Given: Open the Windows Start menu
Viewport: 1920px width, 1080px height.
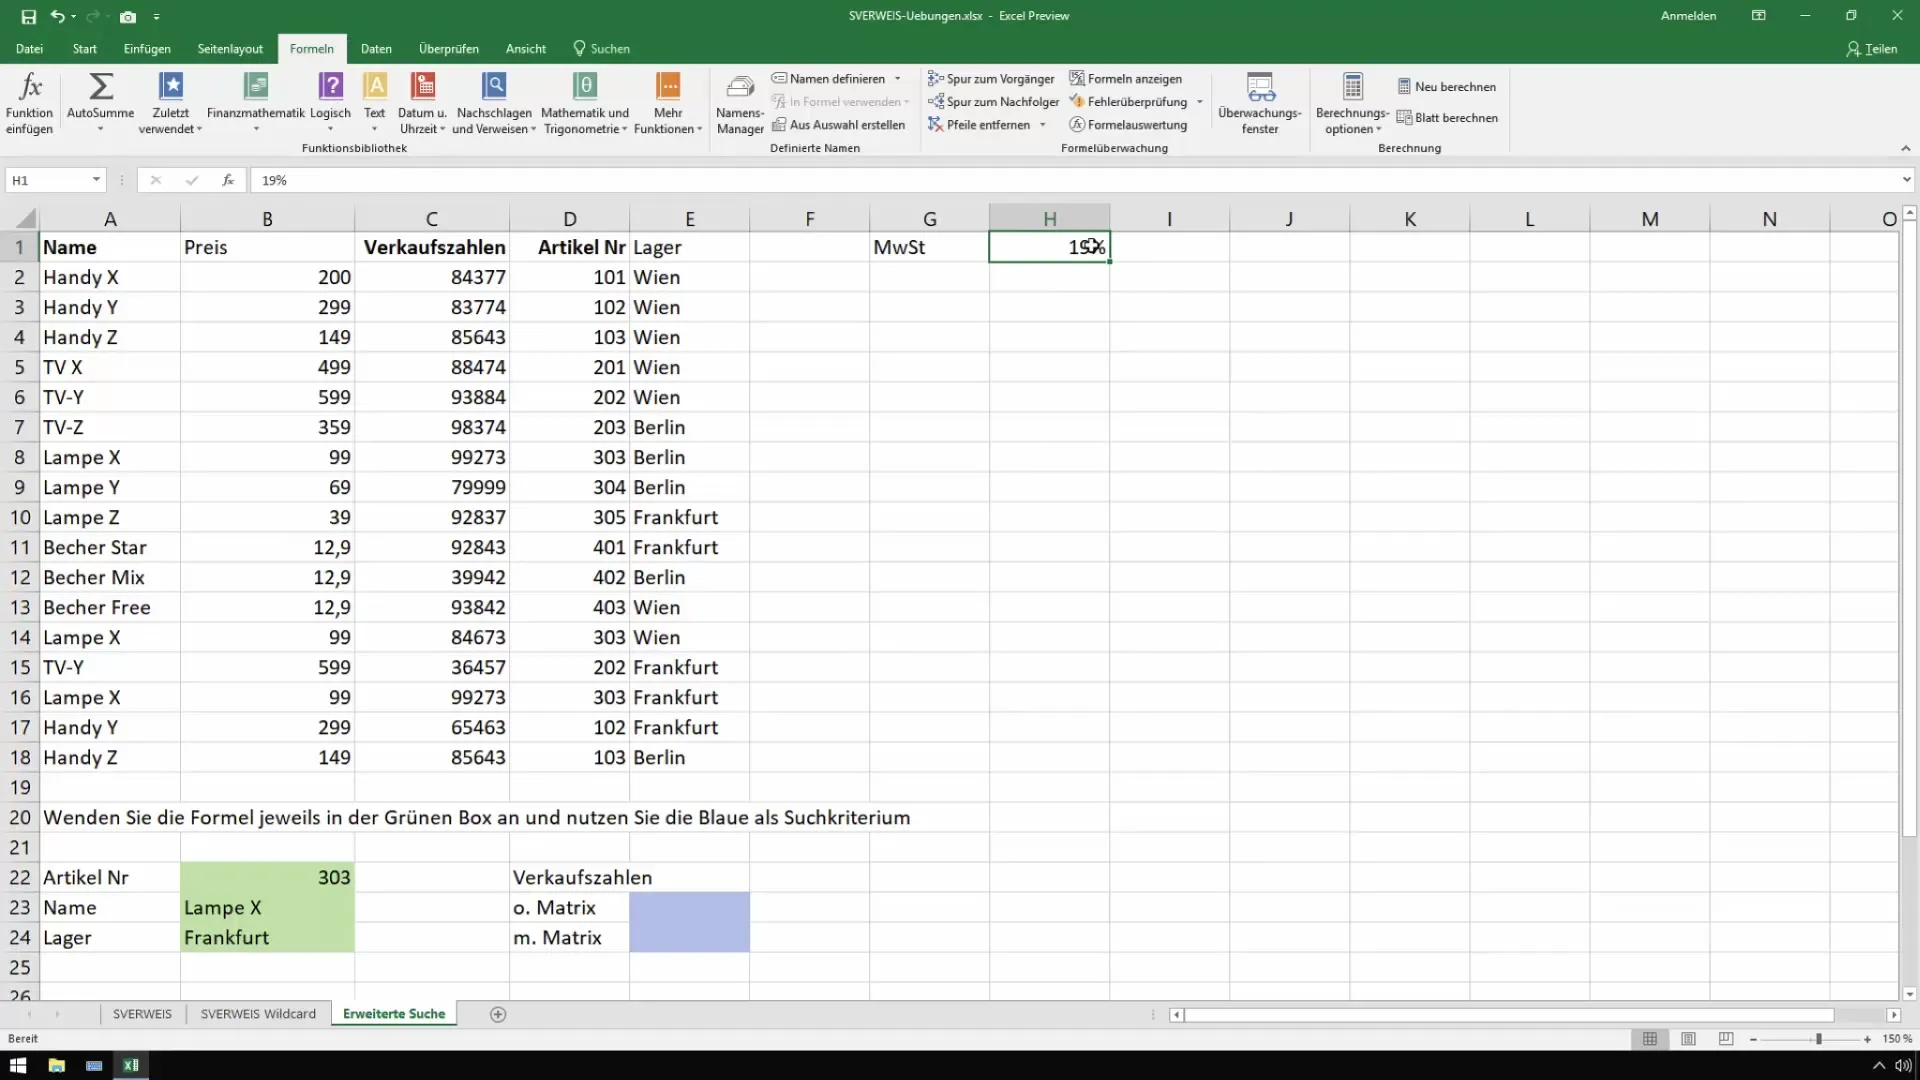Looking at the screenshot, I should 18,1065.
